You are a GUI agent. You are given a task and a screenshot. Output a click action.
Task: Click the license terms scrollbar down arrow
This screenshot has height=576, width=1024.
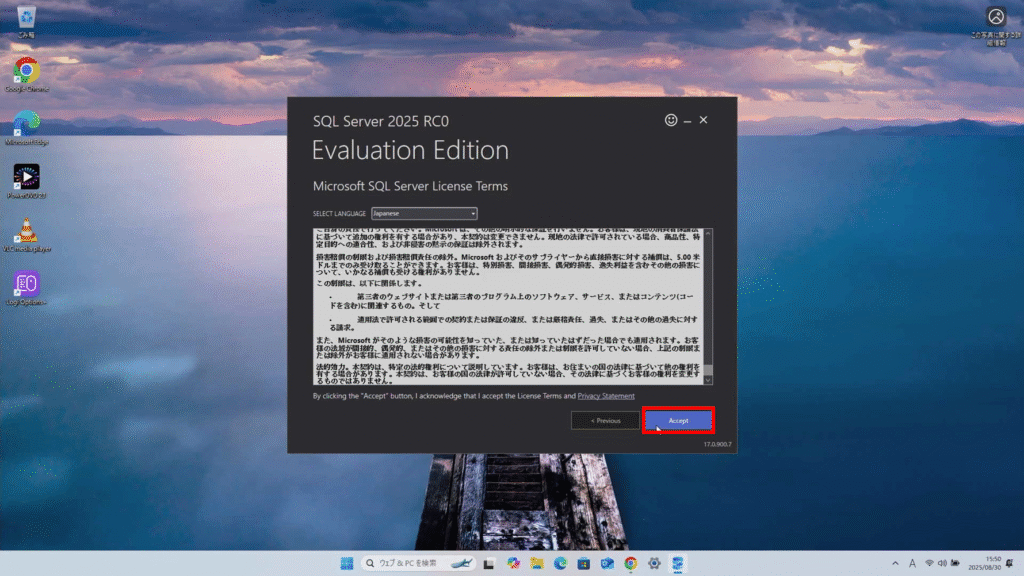coord(708,379)
